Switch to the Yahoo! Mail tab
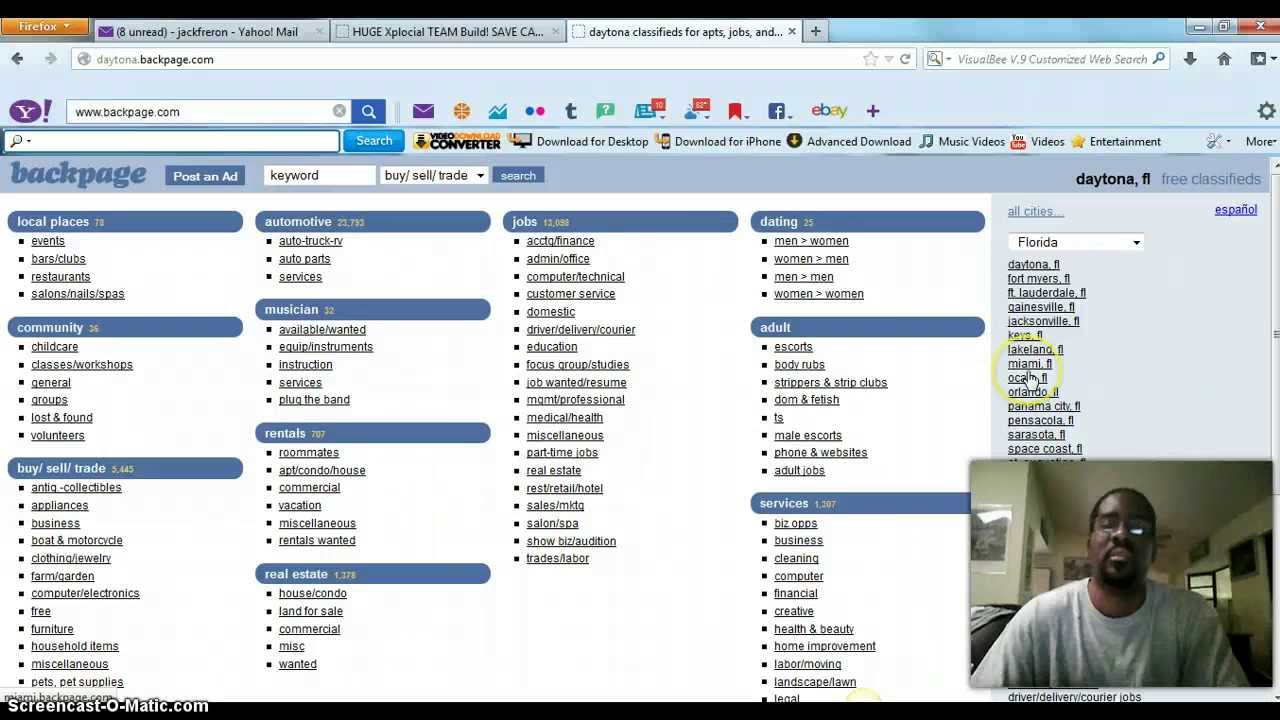This screenshot has height=720, width=1280. [210, 31]
